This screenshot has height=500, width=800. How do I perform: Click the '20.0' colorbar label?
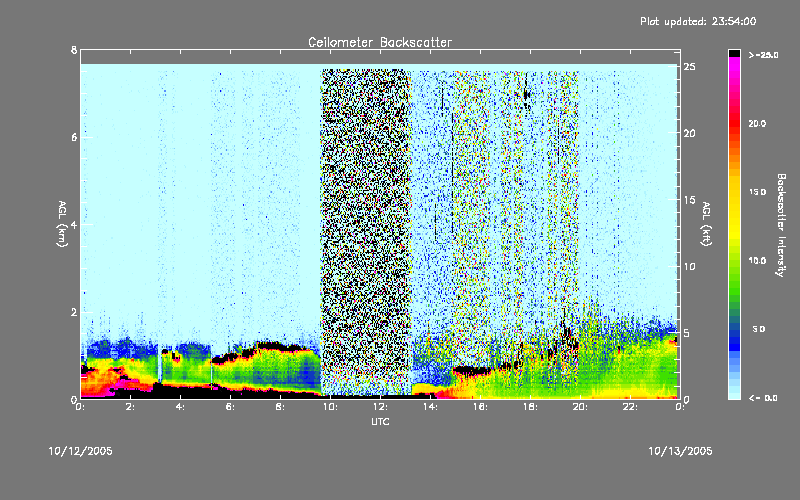coord(757,123)
